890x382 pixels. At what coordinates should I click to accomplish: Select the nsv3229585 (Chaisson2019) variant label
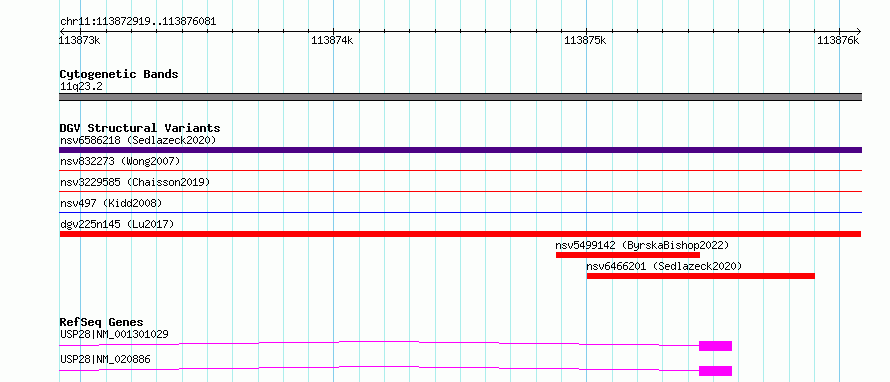click(135, 183)
